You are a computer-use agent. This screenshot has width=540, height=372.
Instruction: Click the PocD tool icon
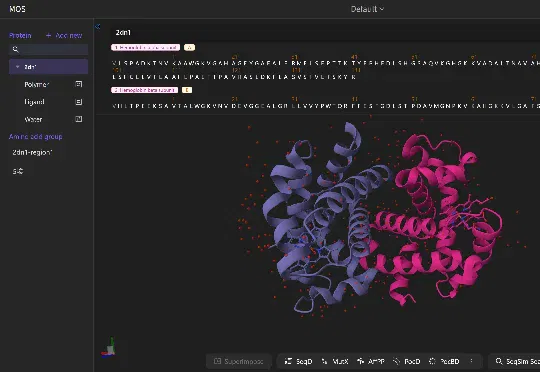pyautogui.click(x=396, y=361)
